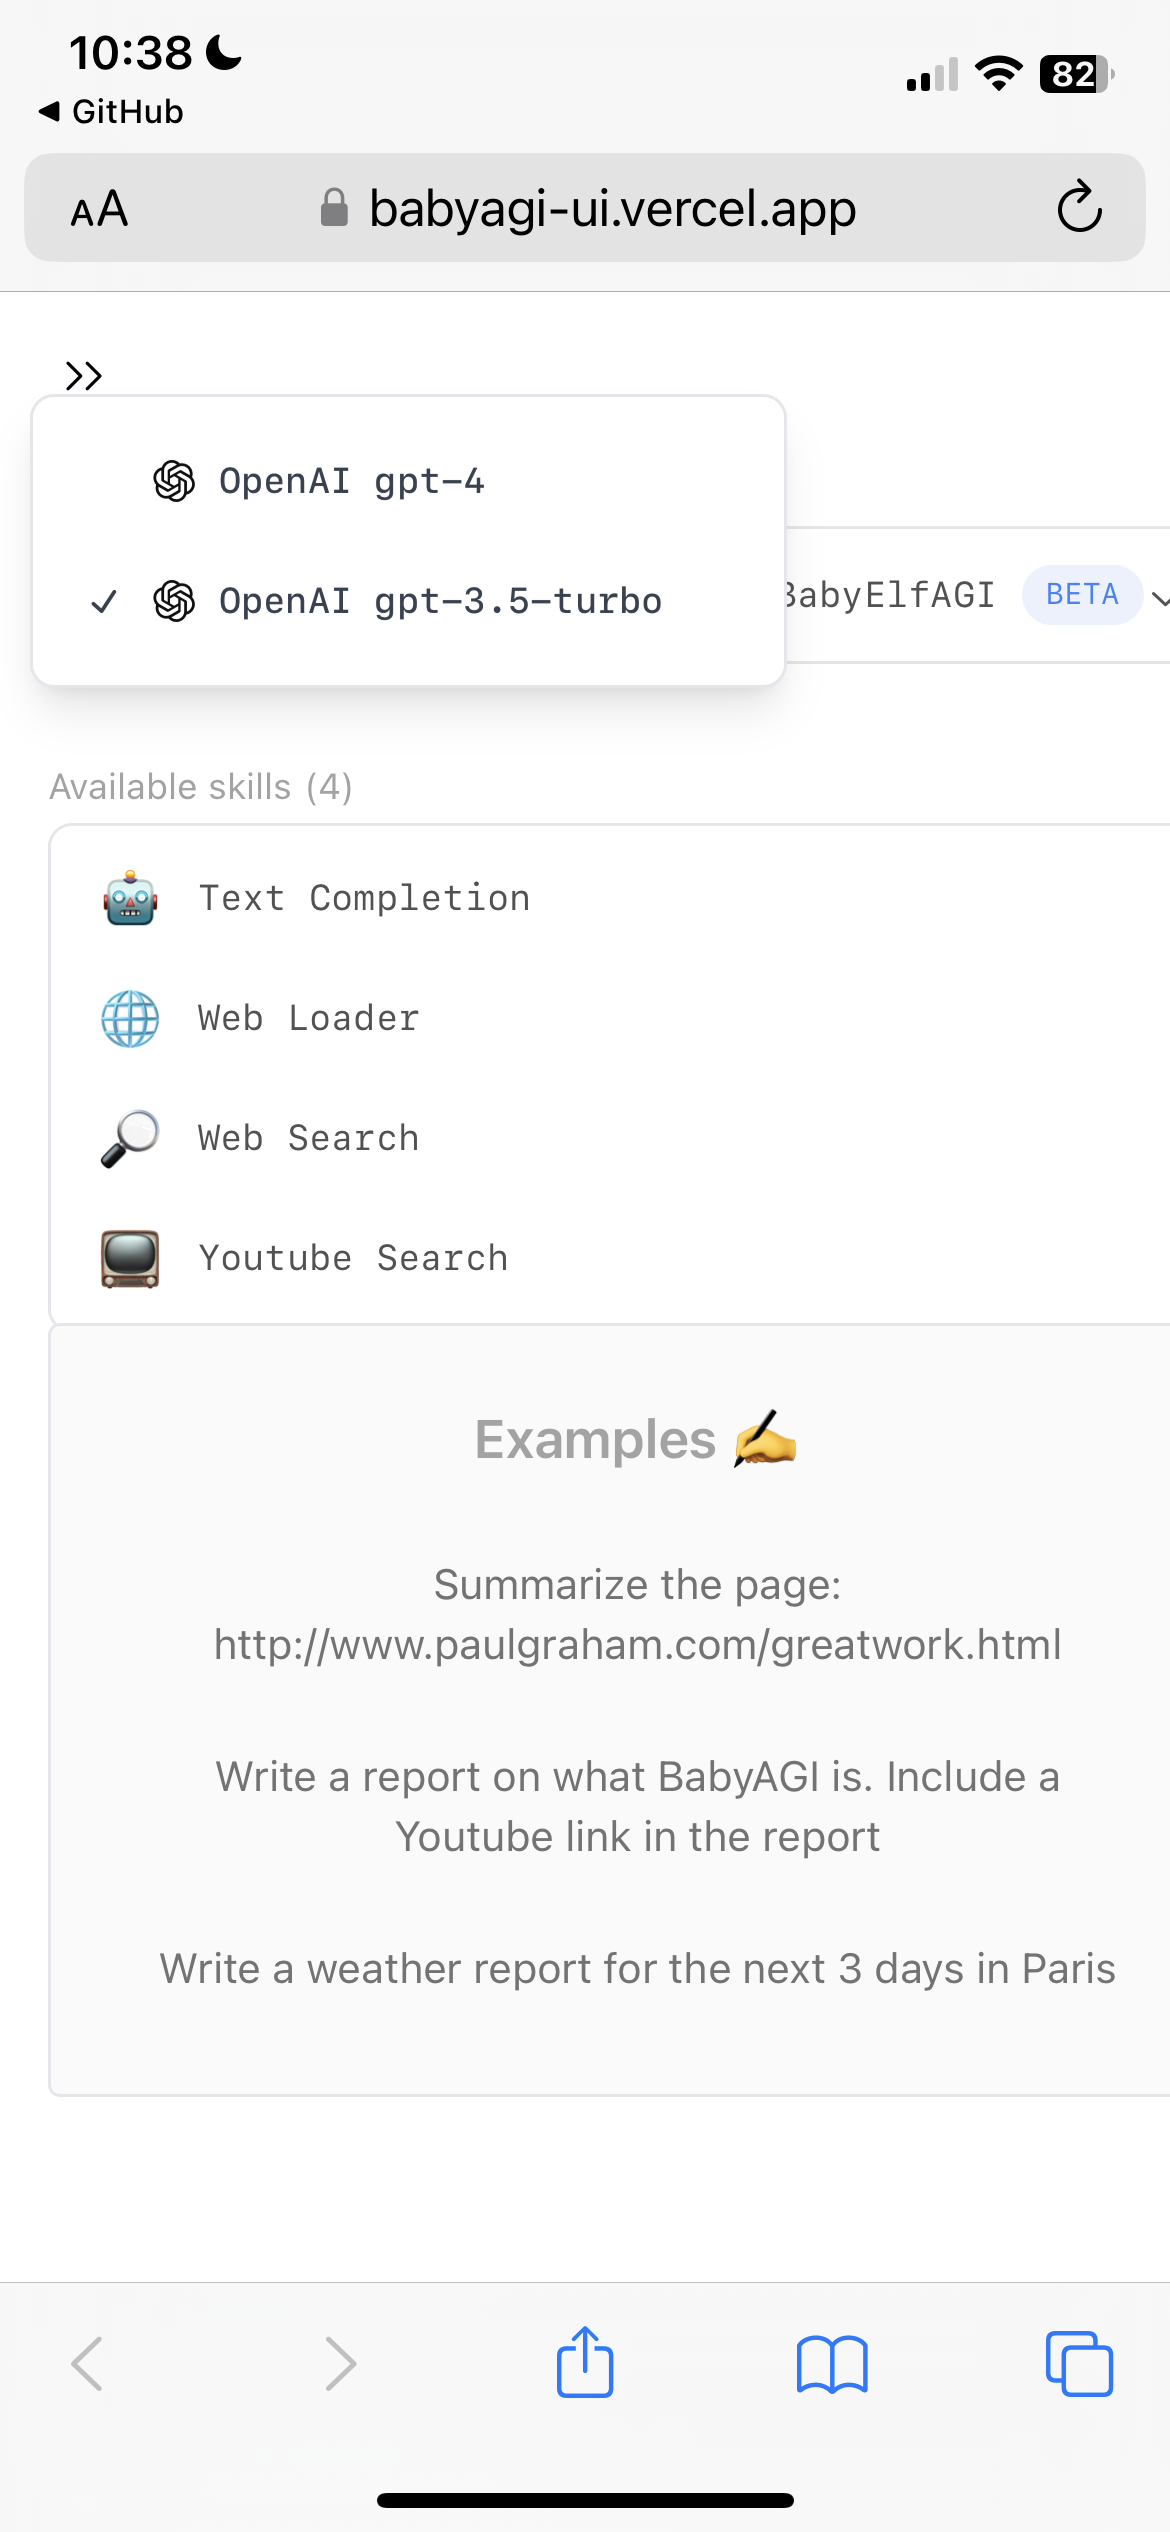This screenshot has height=2532, width=1170.
Task: Select the Web Search magnifier skill
Action: [128, 1137]
